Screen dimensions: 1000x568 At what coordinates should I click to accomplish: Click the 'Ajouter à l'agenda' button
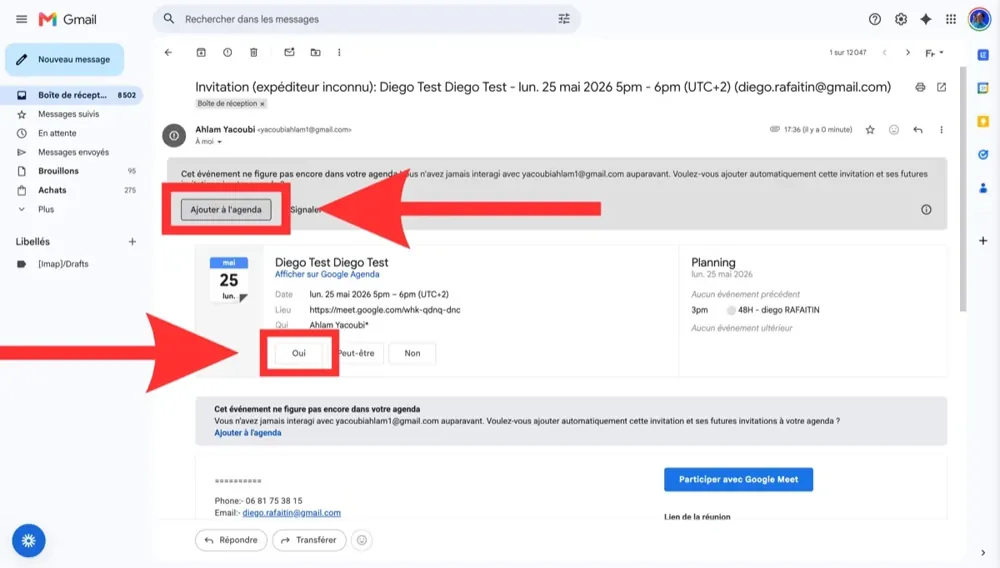(x=226, y=209)
